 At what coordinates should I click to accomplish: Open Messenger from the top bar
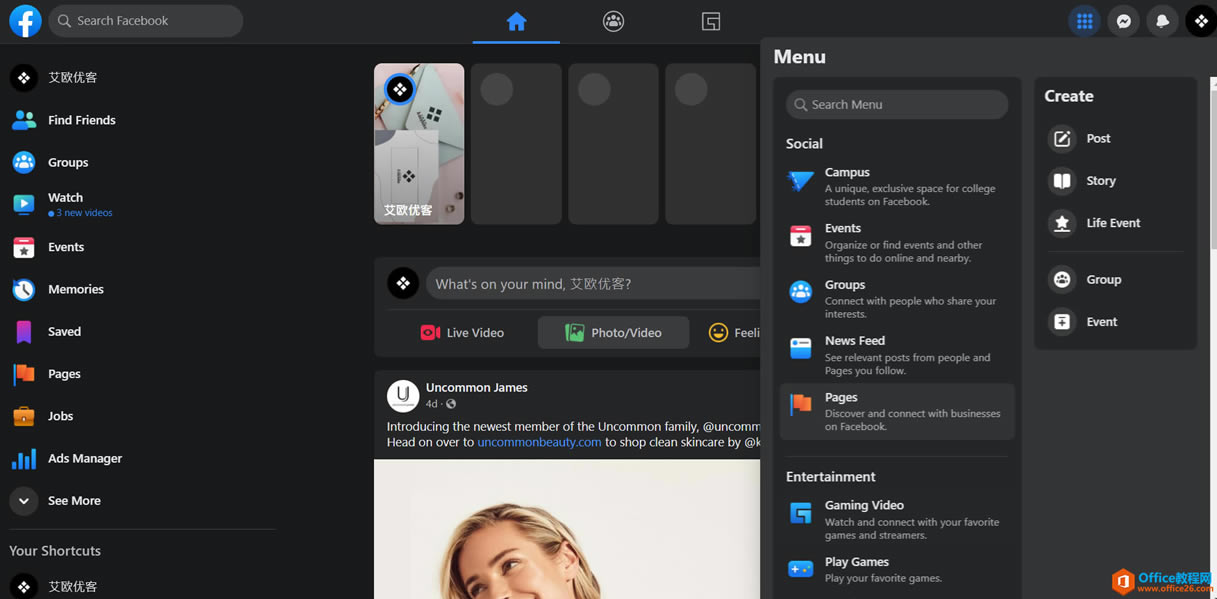(x=1124, y=21)
